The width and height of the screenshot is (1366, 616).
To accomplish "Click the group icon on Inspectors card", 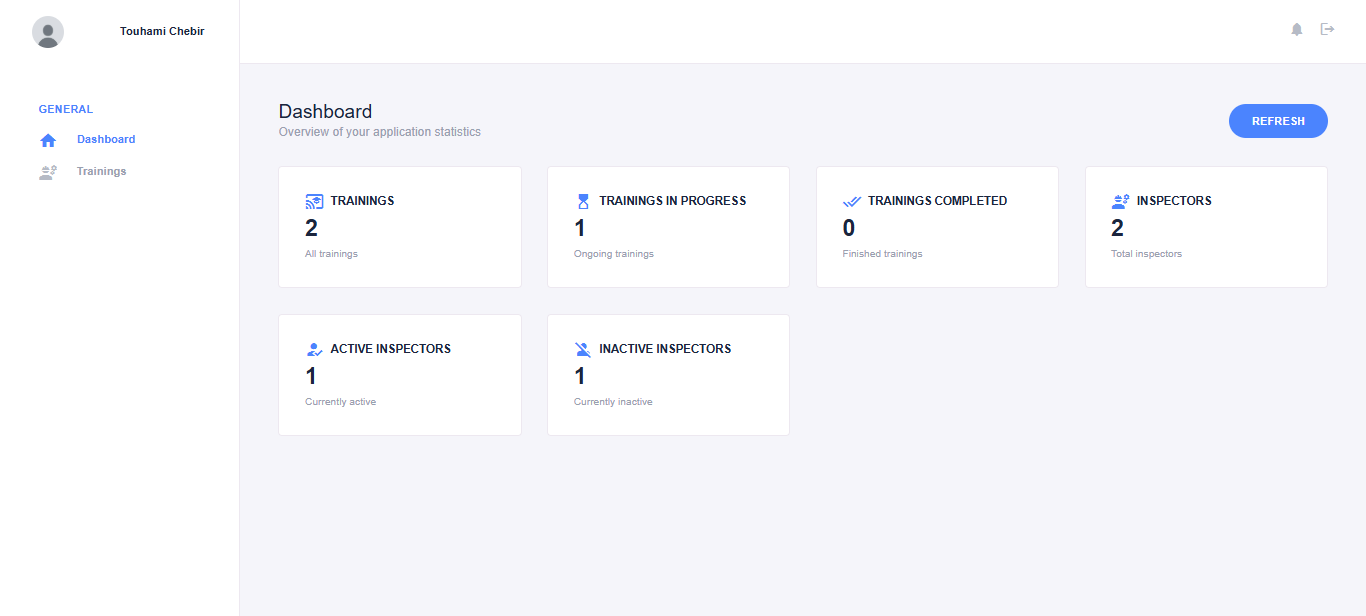I will point(1119,199).
